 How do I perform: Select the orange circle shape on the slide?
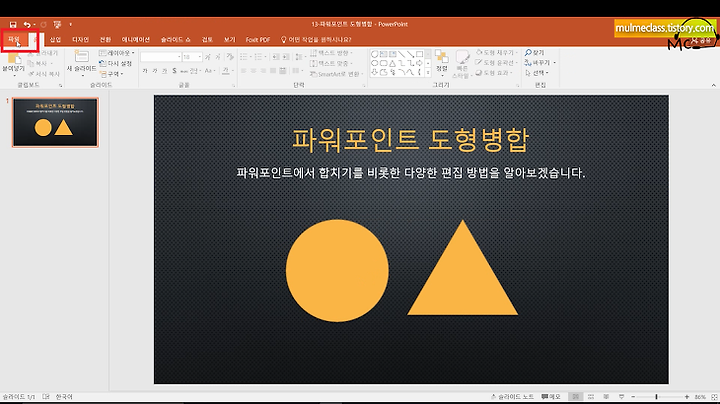coord(337,270)
